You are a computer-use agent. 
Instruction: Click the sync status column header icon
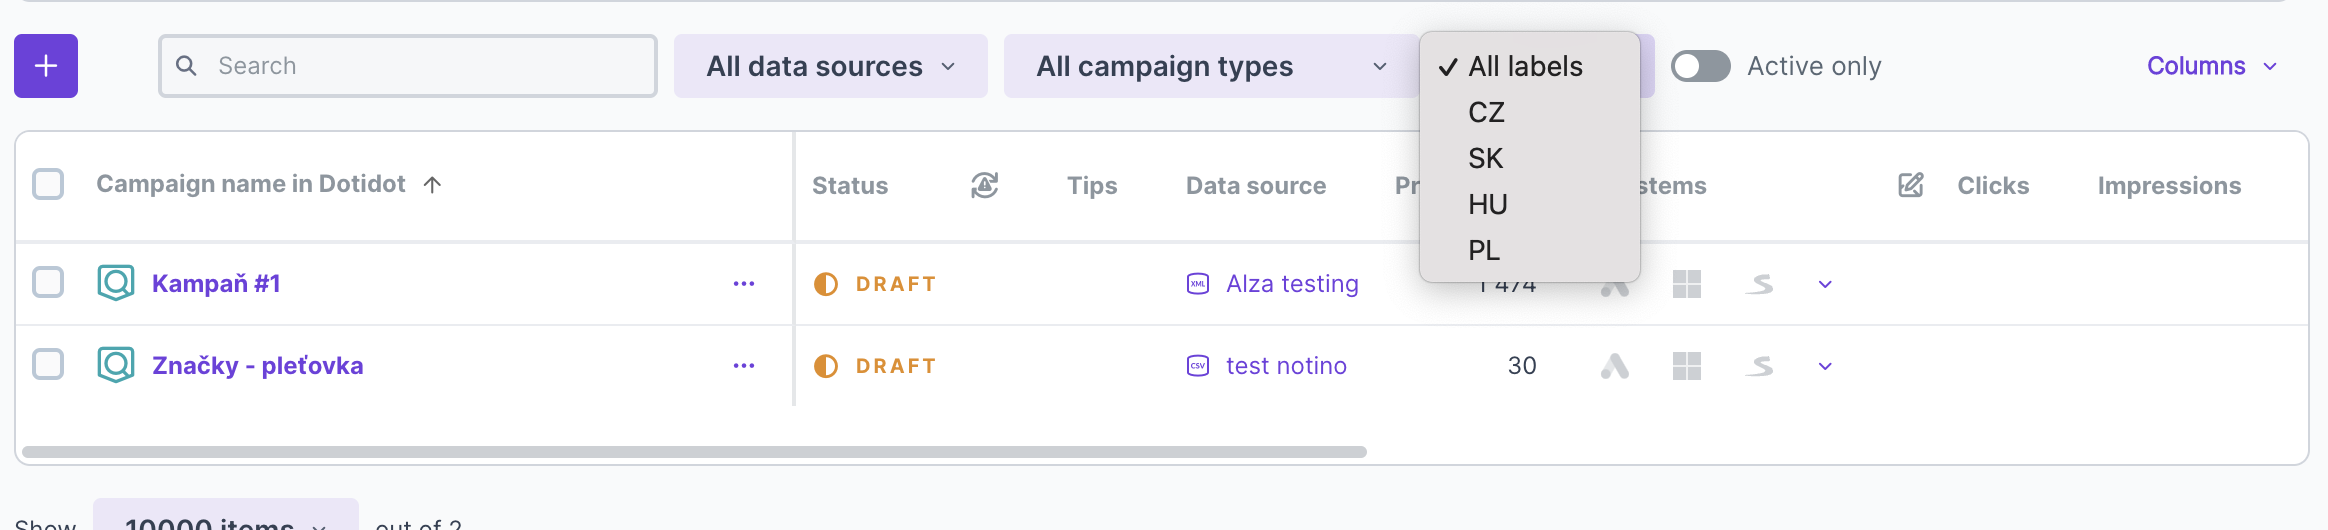(984, 185)
